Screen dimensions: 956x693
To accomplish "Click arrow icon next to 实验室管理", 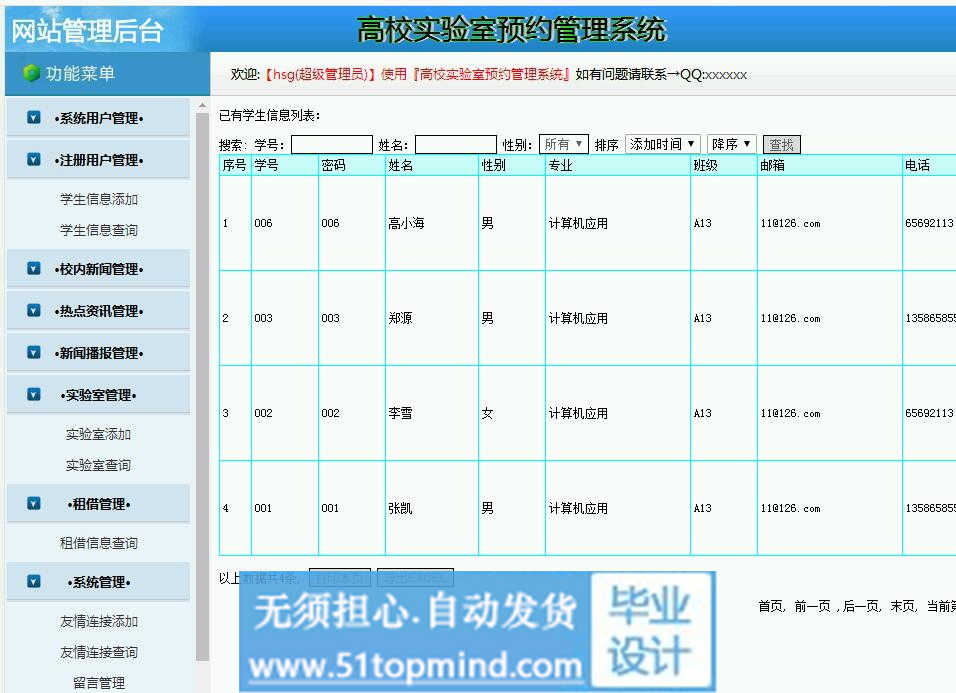I will click(34, 395).
